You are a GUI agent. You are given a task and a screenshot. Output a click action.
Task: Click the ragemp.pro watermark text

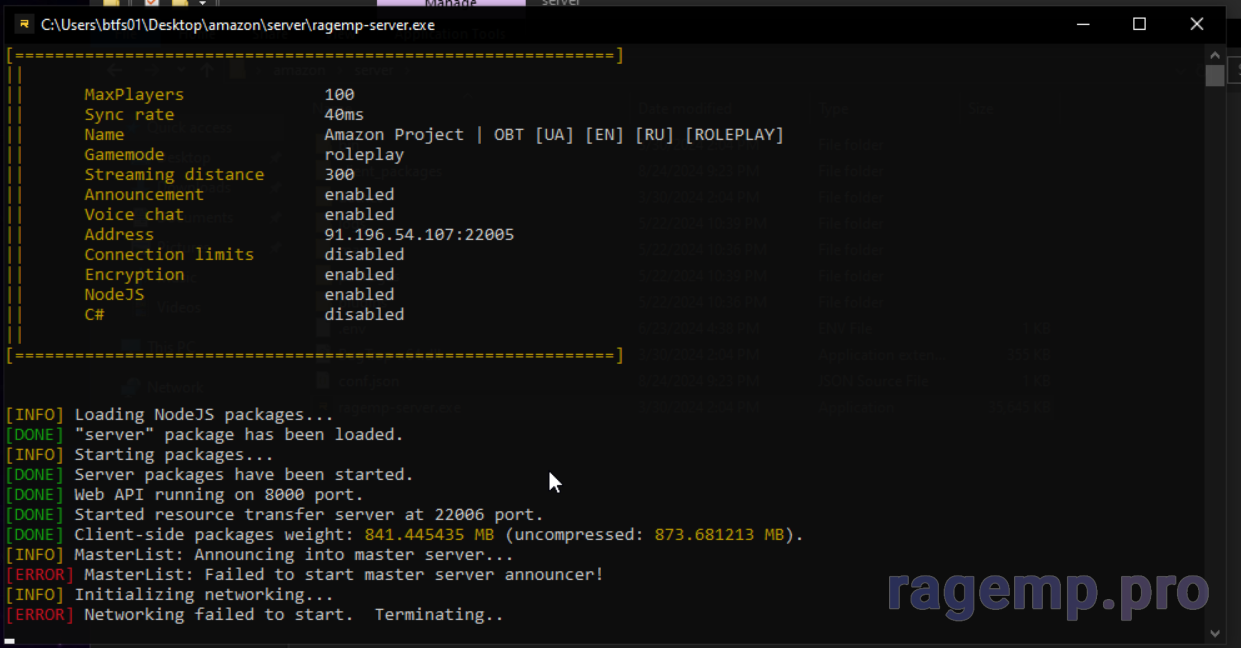click(1047, 592)
